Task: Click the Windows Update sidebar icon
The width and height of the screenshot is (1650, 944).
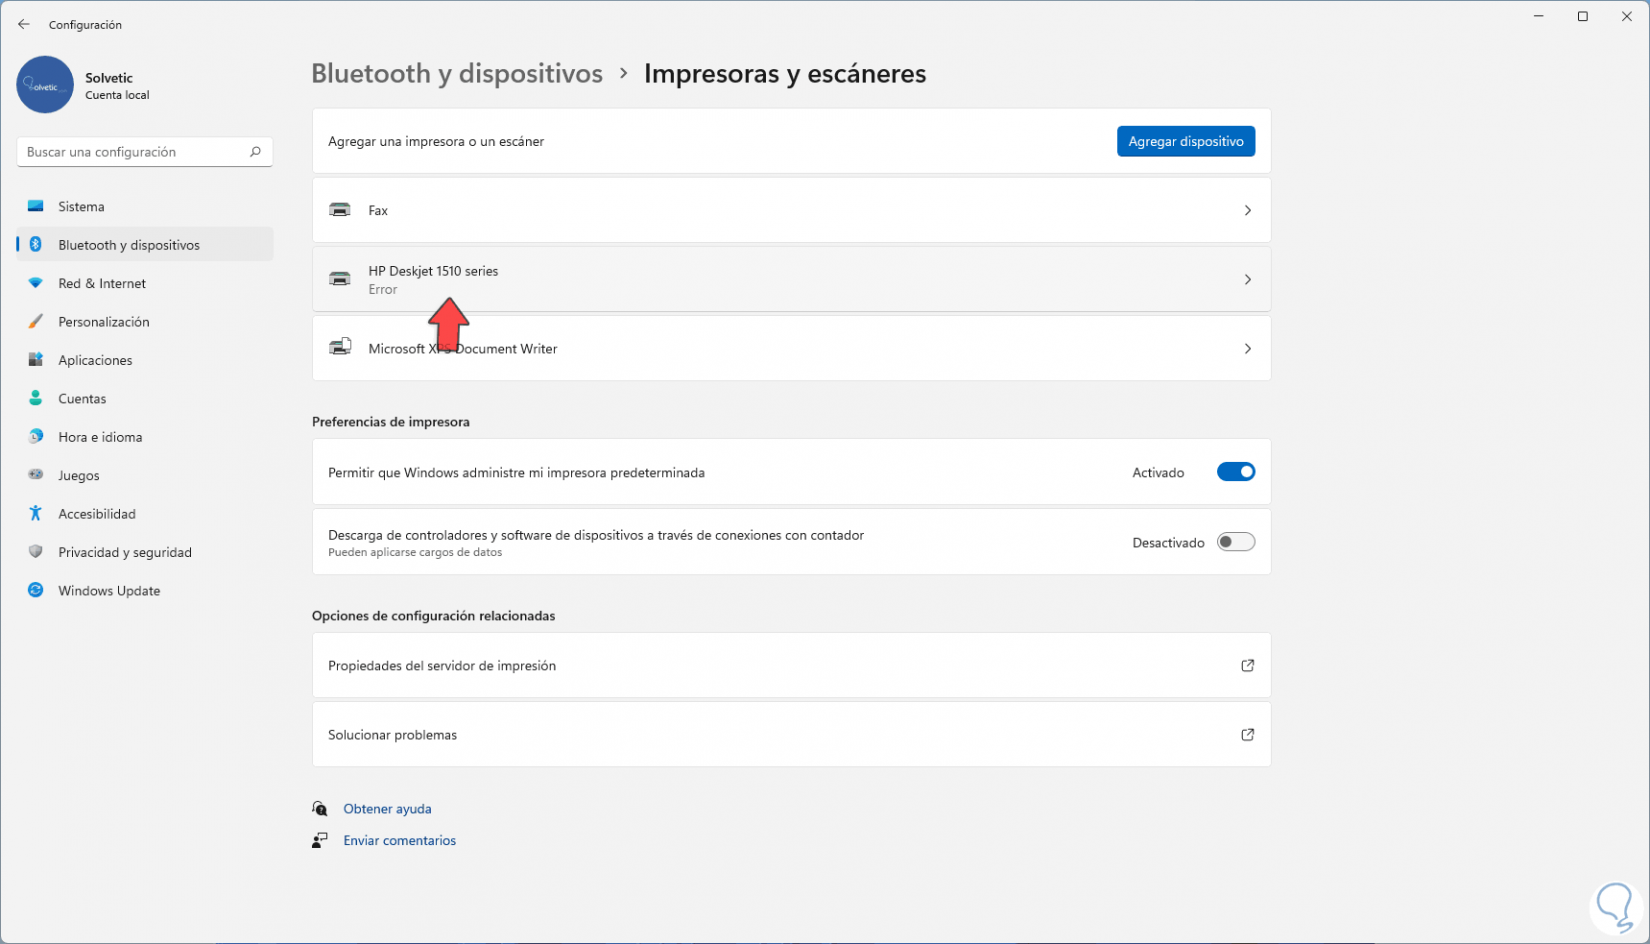Action: click(x=36, y=590)
